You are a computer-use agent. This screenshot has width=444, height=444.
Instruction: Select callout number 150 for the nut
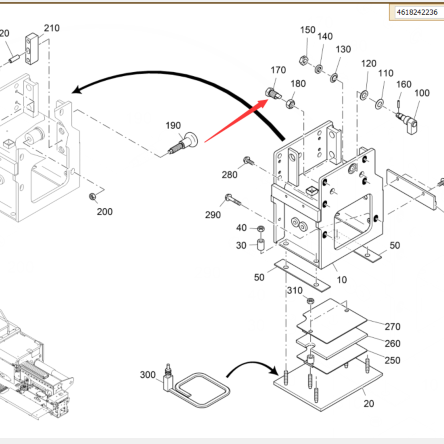[308, 30]
